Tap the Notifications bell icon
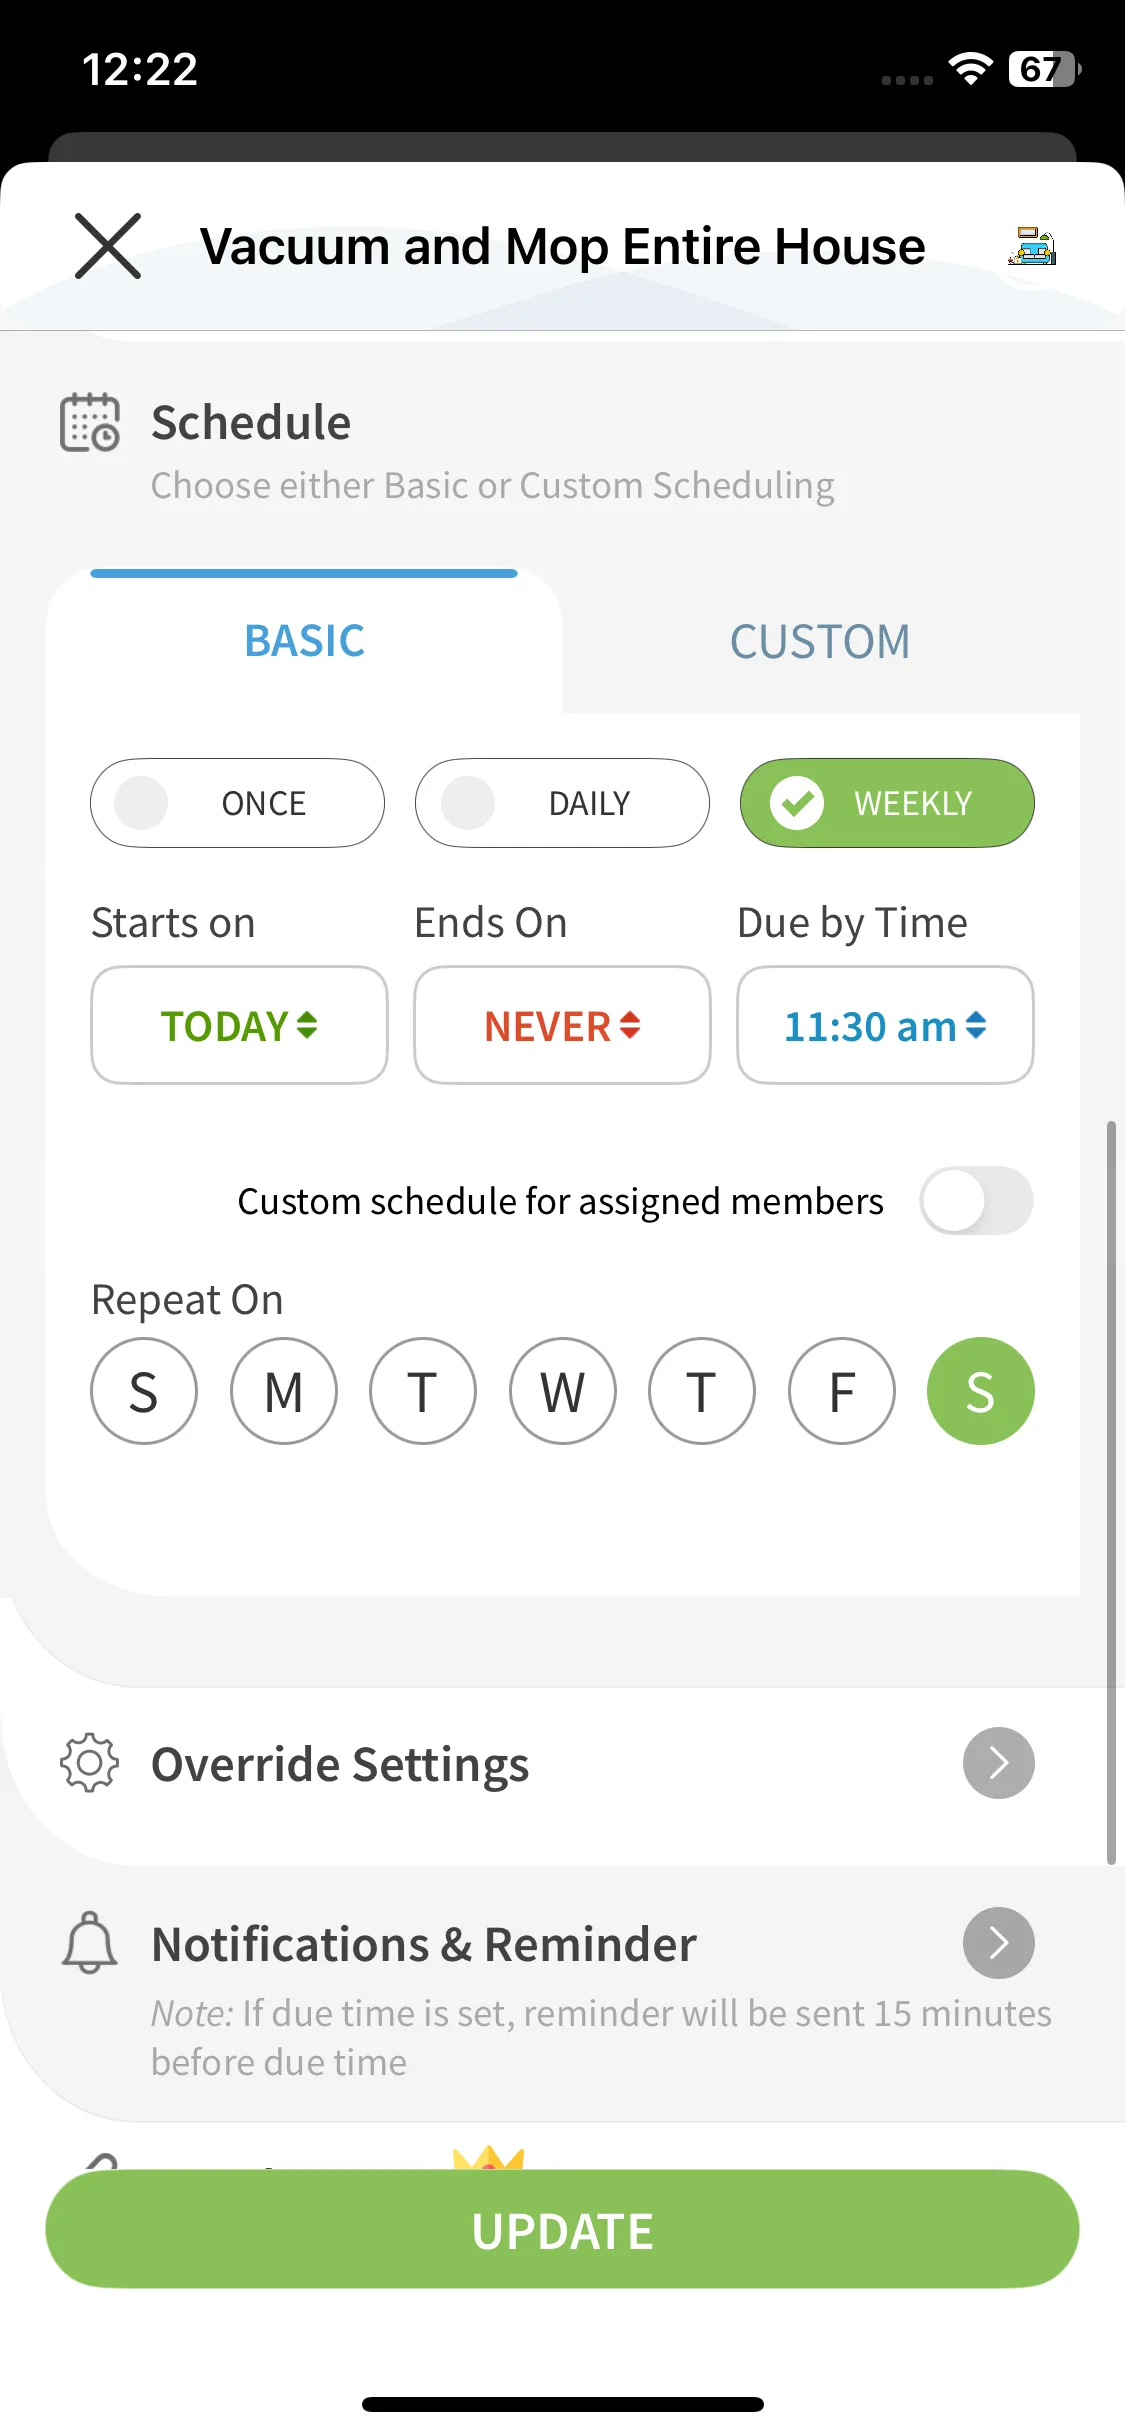 pos(90,1942)
